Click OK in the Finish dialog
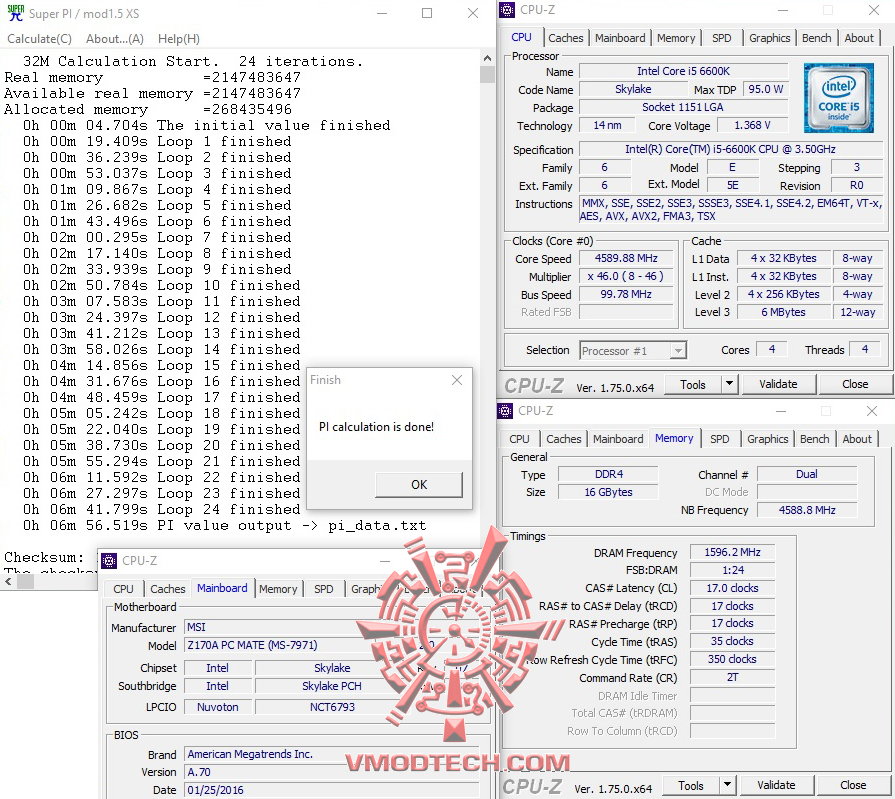The width and height of the screenshot is (895, 799). coord(419,485)
